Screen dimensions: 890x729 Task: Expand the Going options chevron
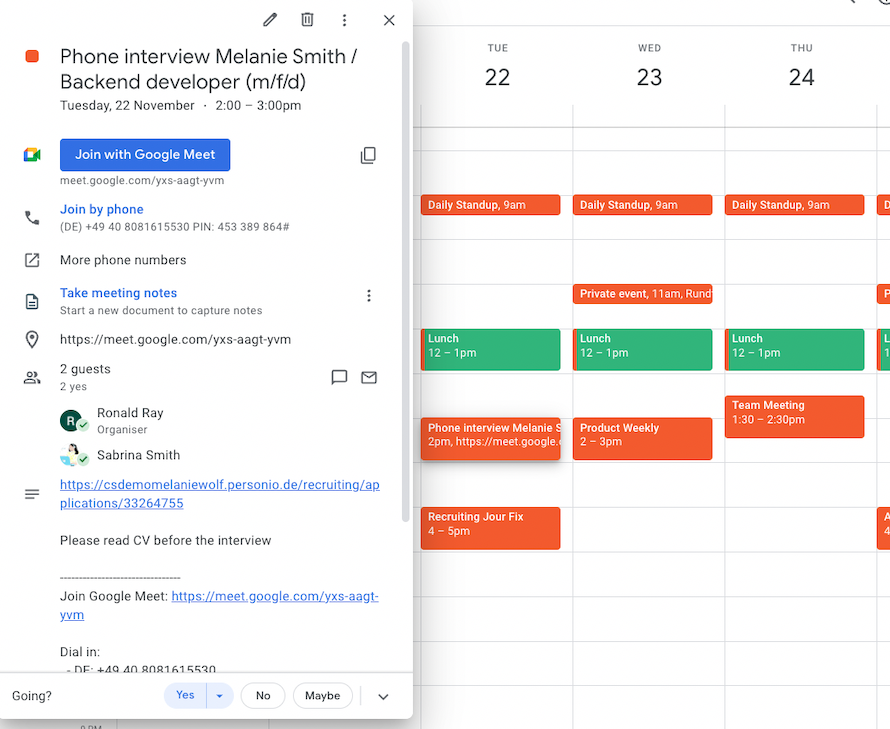click(x=383, y=697)
